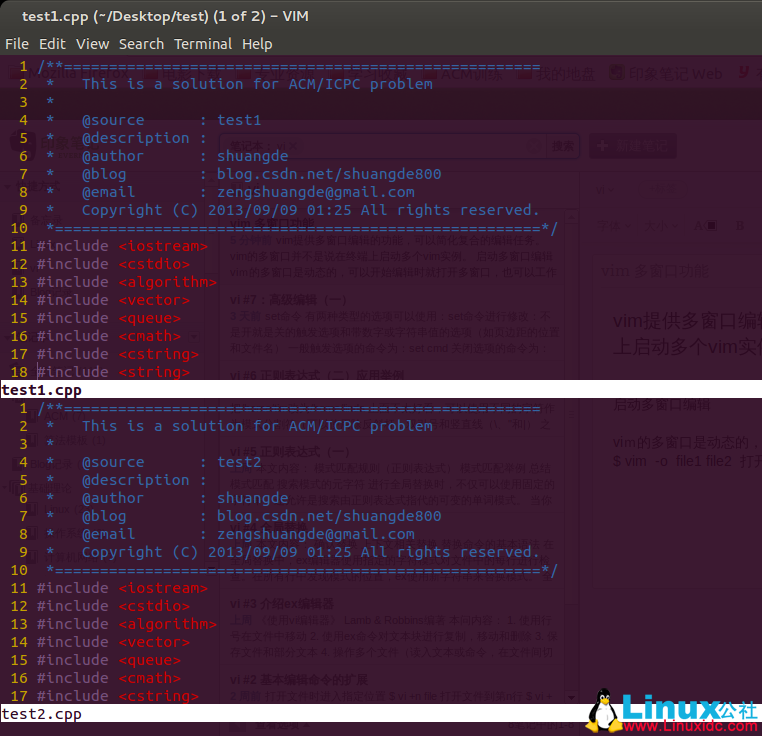This screenshot has height=736, width=762.
Task: Open the Help menu
Action: click(x=257, y=44)
